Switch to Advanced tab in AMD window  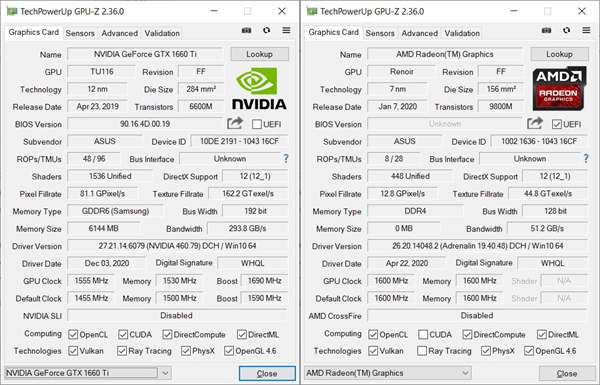click(419, 33)
